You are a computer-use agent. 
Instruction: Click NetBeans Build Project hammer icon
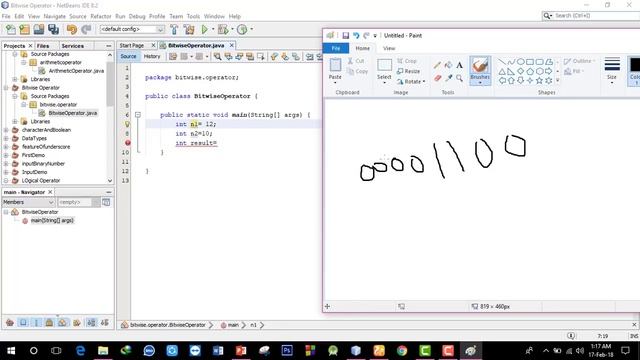(x=174, y=29)
